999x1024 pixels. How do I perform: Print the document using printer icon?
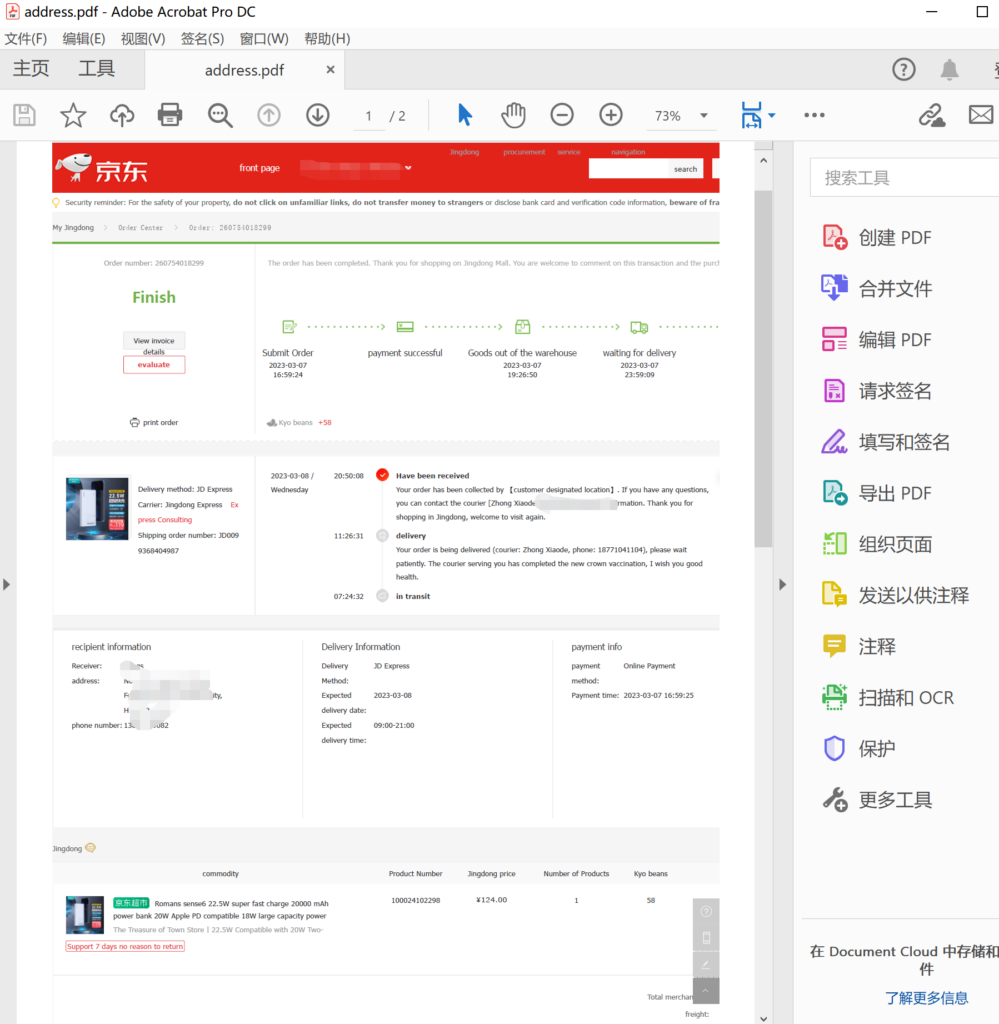coord(170,116)
